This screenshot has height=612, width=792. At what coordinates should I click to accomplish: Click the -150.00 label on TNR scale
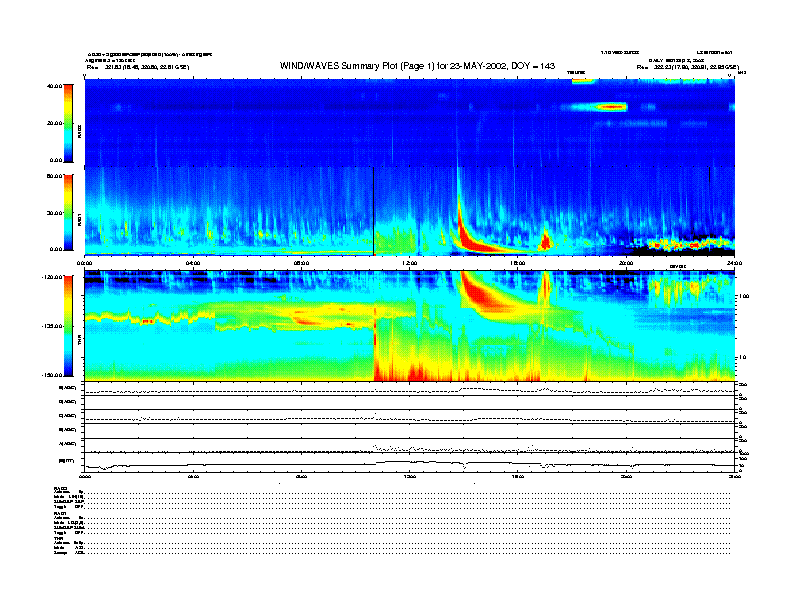click(x=53, y=375)
